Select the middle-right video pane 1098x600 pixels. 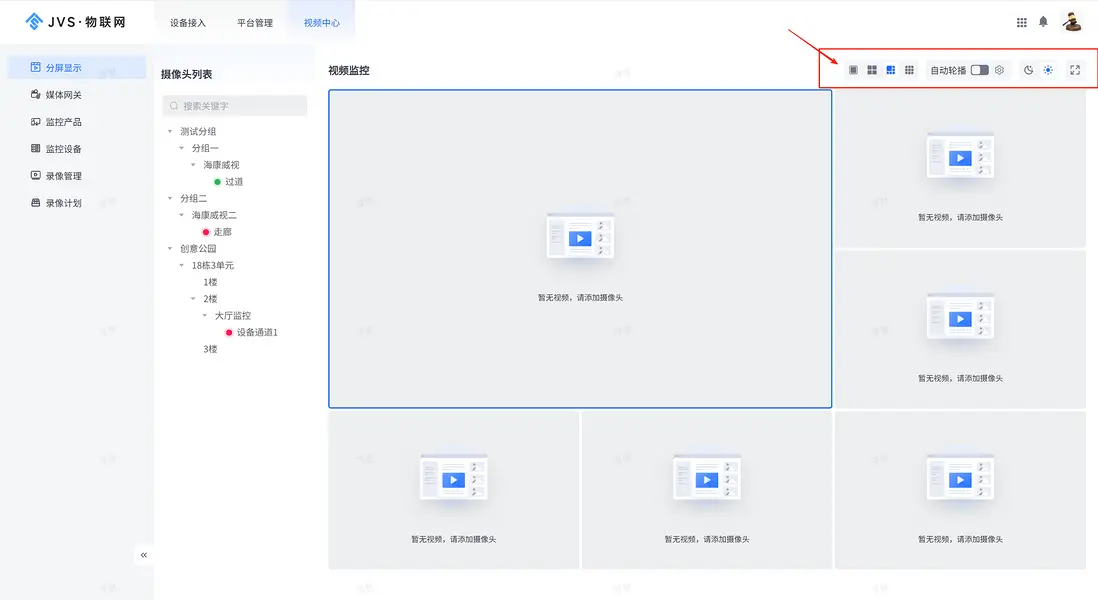[960, 329]
